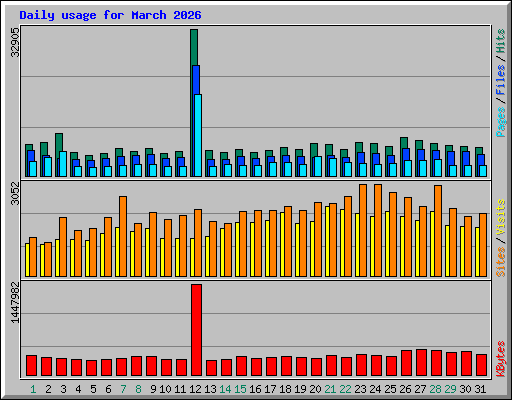Click the orange Sites bar for day 12
512x400 pixels.
(198, 243)
